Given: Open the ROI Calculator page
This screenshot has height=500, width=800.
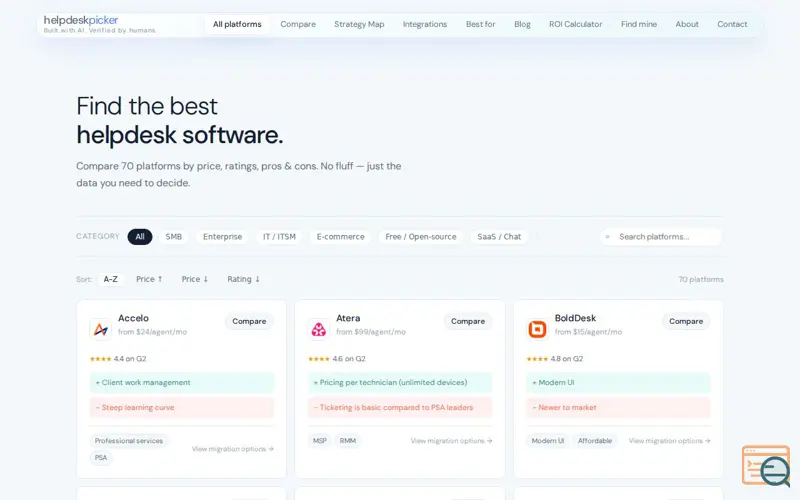Looking at the screenshot, I should [x=576, y=24].
